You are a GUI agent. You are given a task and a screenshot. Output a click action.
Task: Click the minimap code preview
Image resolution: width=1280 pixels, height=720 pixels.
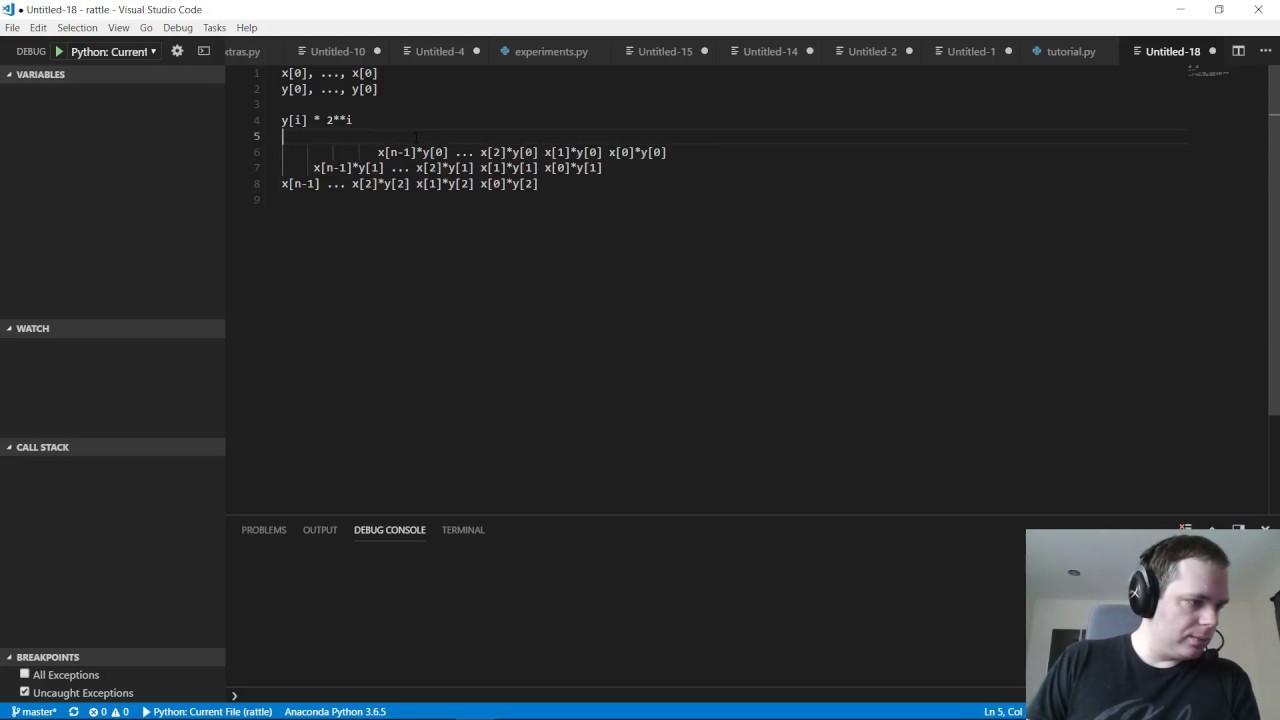tap(1207, 72)
